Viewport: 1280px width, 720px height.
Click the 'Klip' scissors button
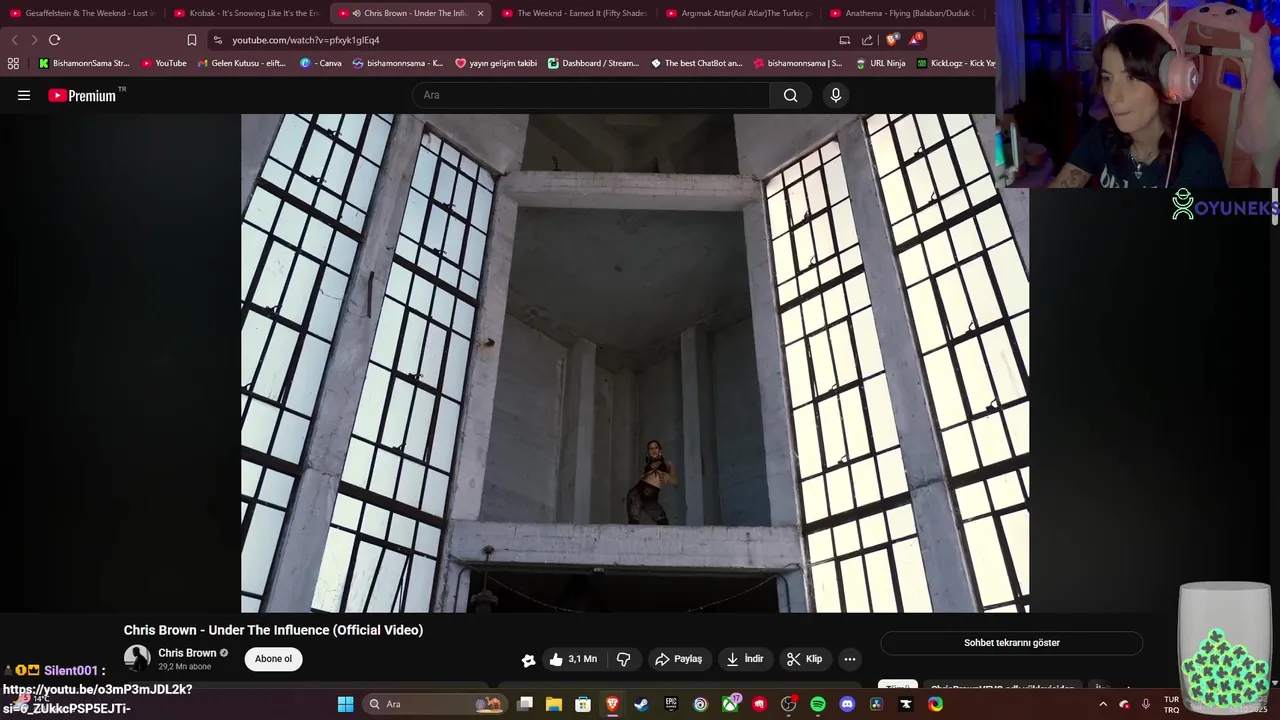point(804,659)
